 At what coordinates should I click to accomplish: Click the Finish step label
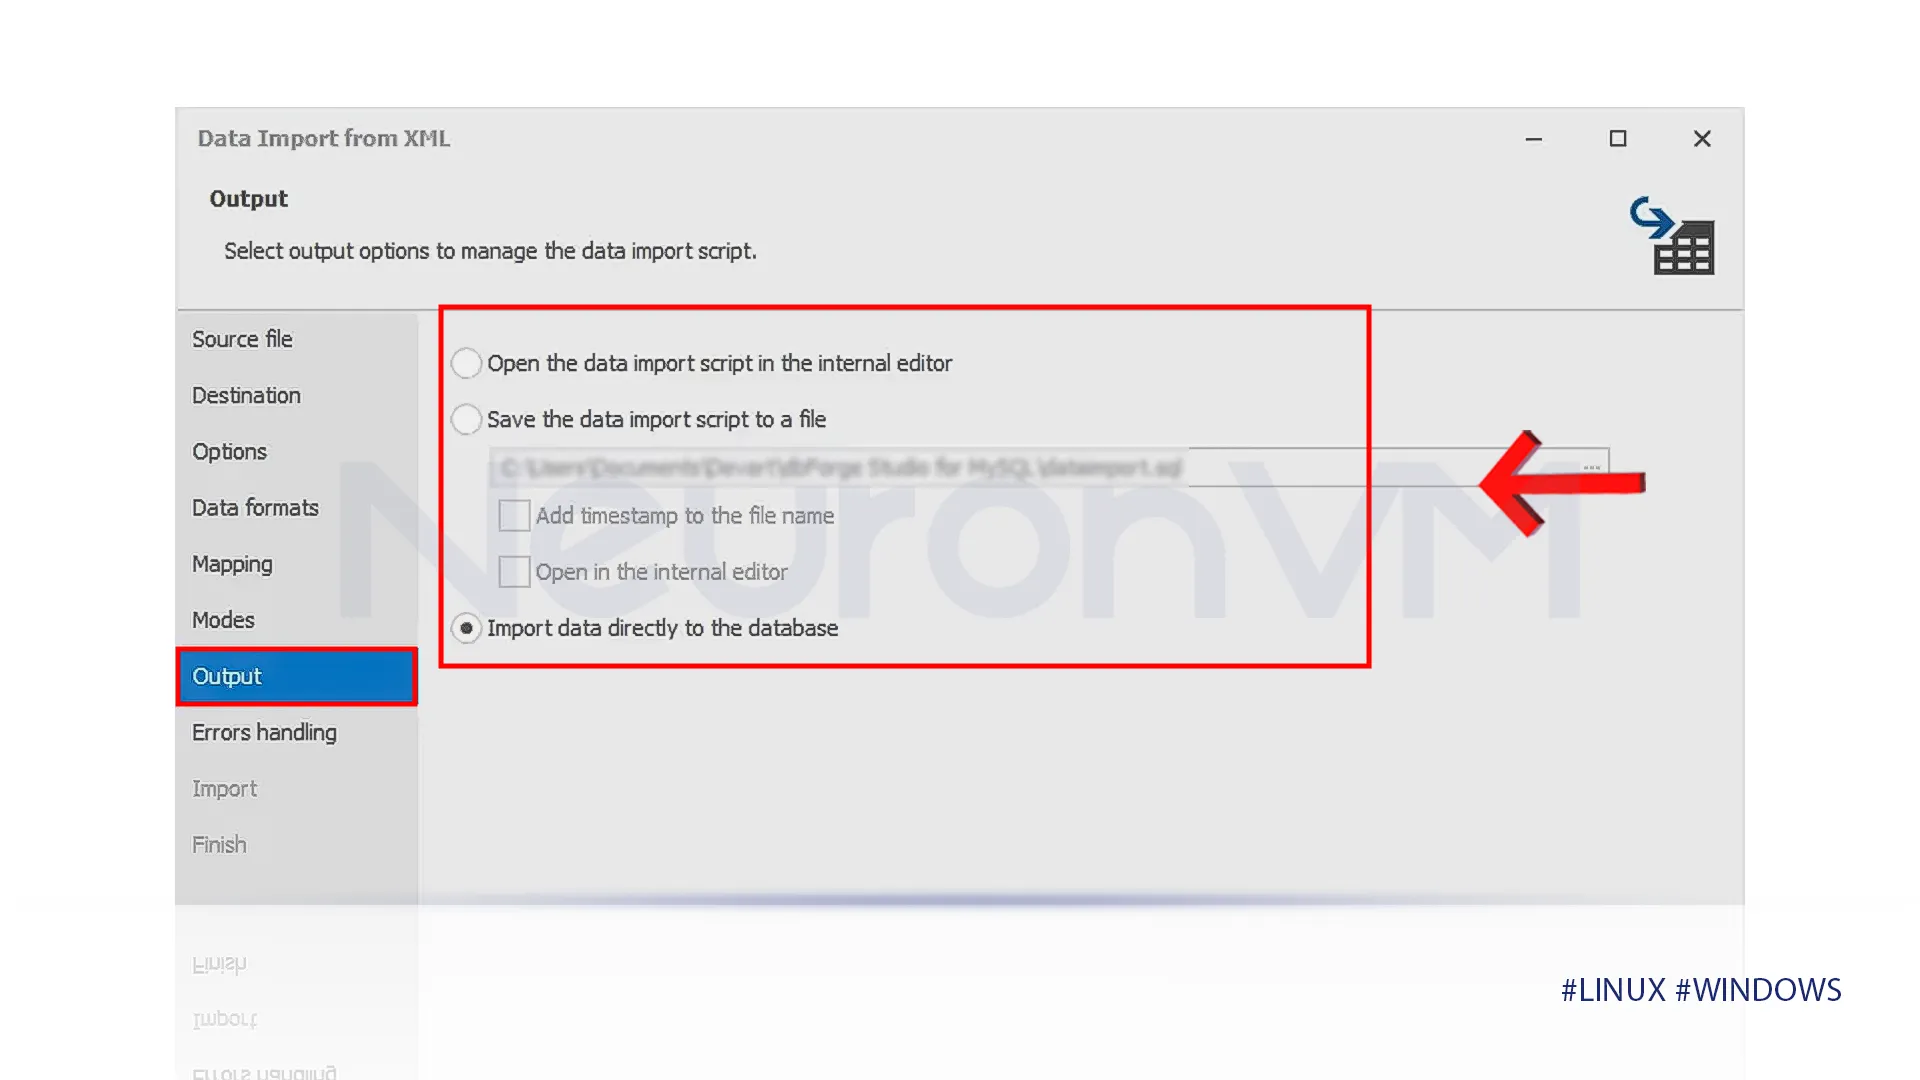click(219, 844)
